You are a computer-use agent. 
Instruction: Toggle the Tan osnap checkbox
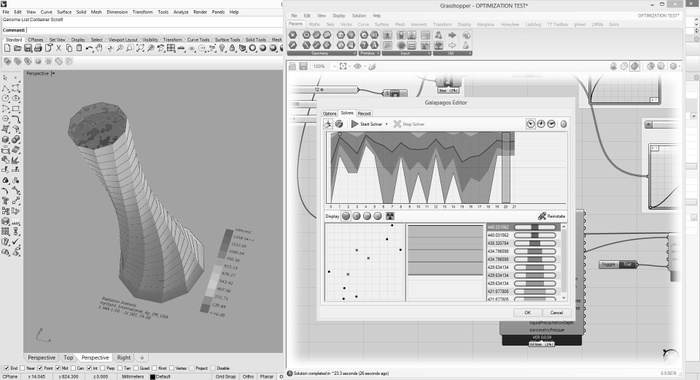(120, 368)
